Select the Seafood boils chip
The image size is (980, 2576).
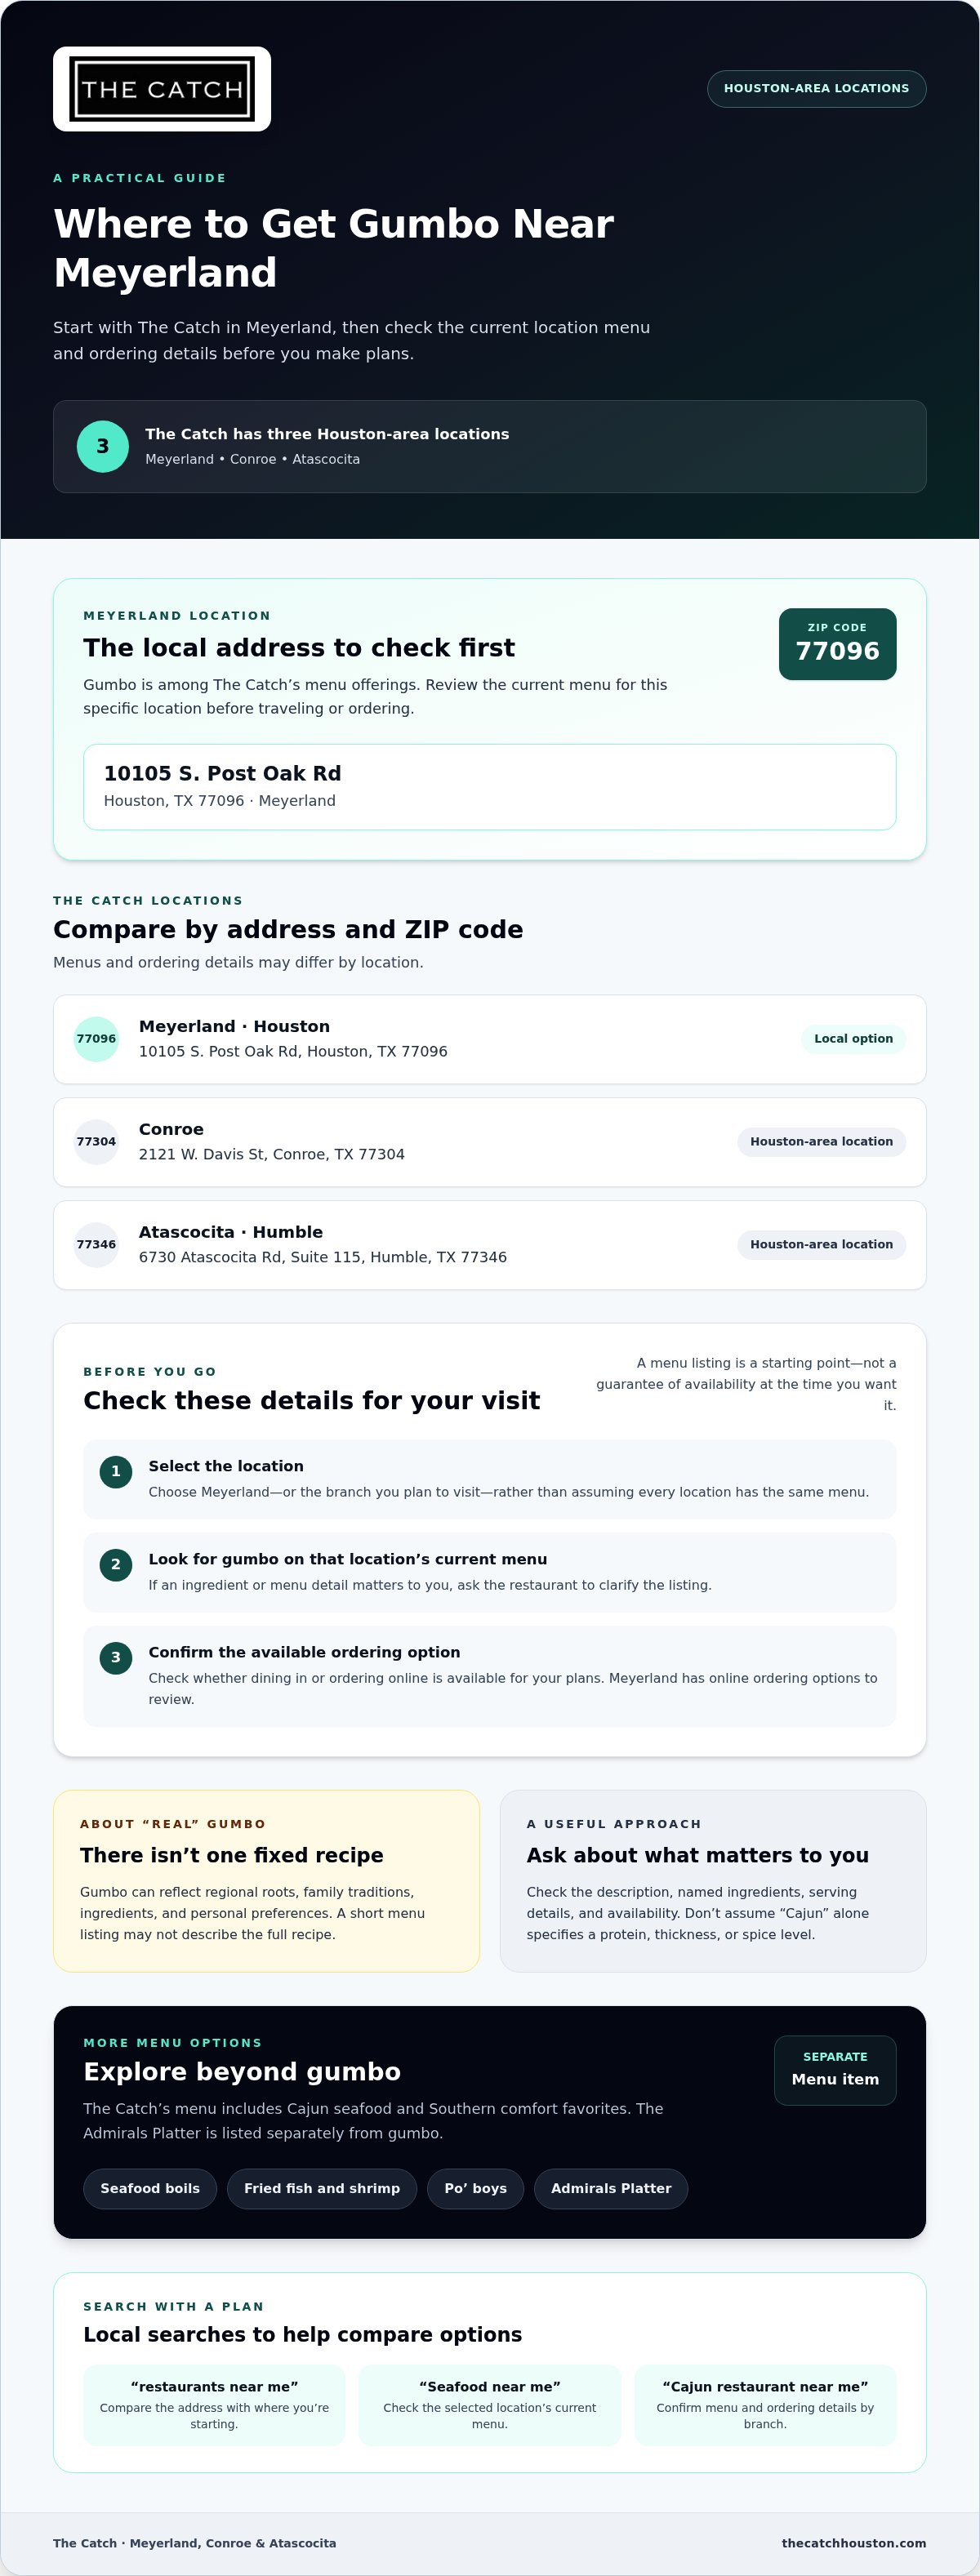[x=150, y=2189]
